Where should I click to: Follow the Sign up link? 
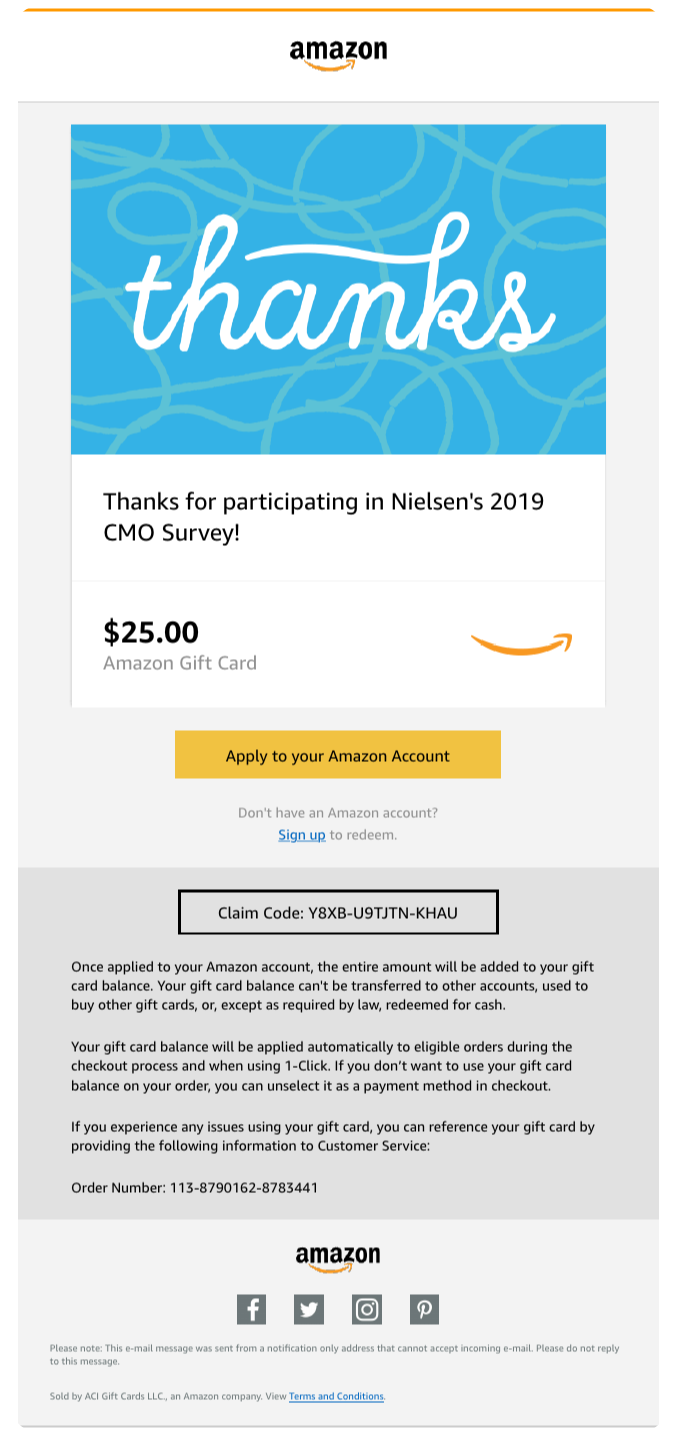[x=302, y=835]
